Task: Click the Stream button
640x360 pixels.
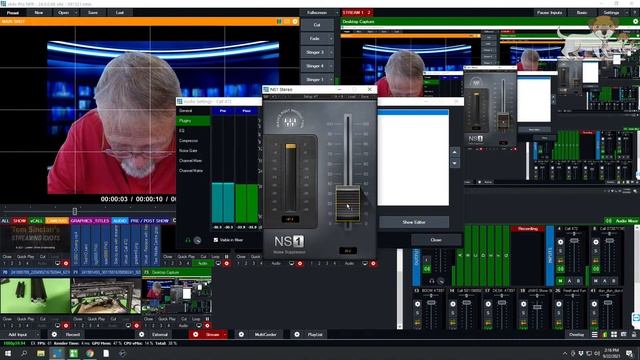Action: [x=213, y=334]
